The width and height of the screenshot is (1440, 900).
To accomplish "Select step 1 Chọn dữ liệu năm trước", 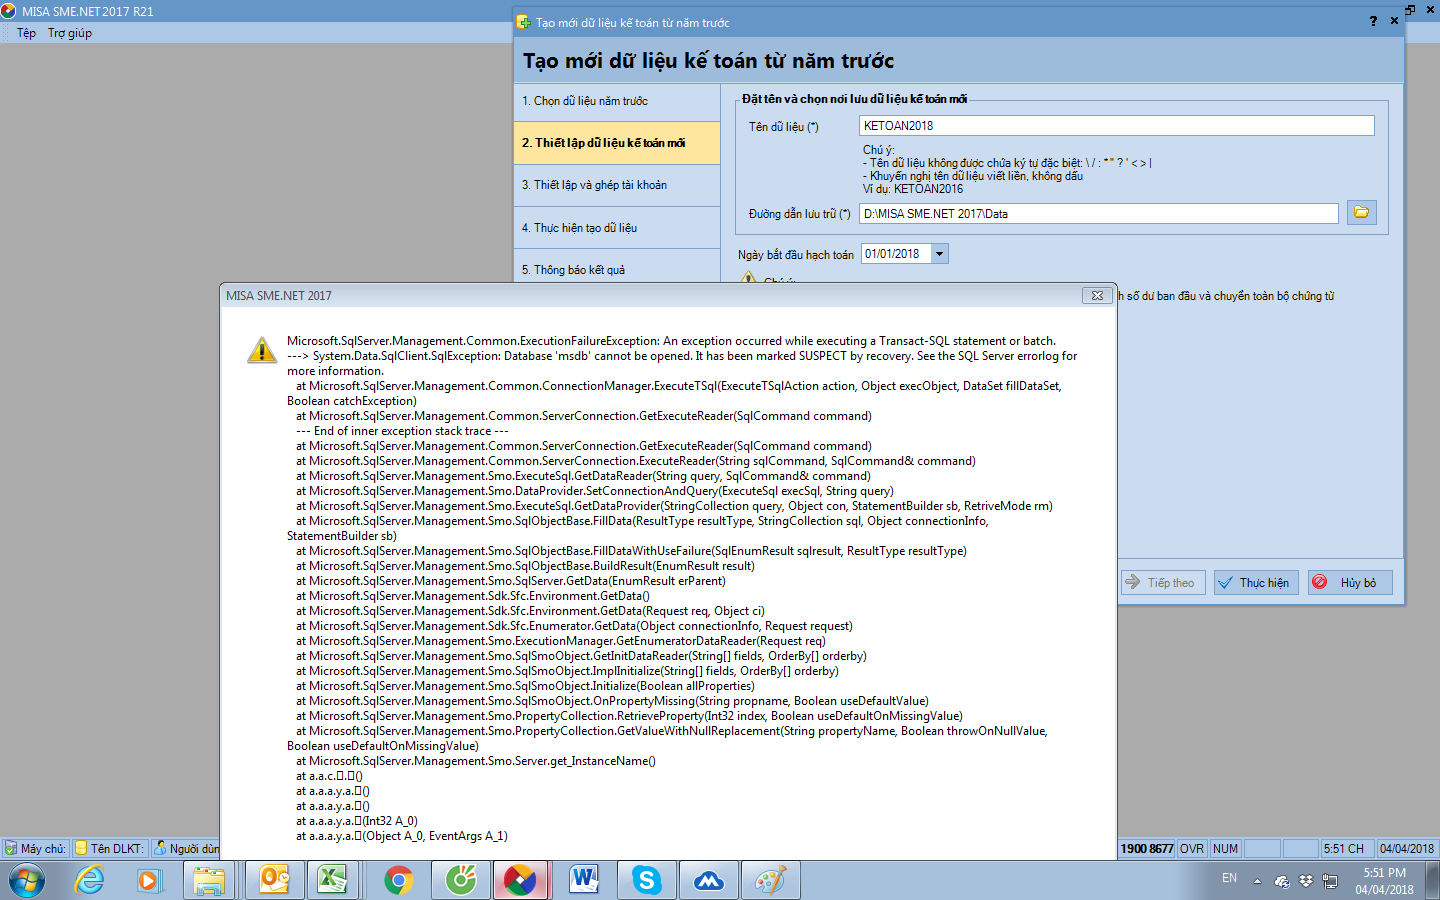I will pos(617,101).
